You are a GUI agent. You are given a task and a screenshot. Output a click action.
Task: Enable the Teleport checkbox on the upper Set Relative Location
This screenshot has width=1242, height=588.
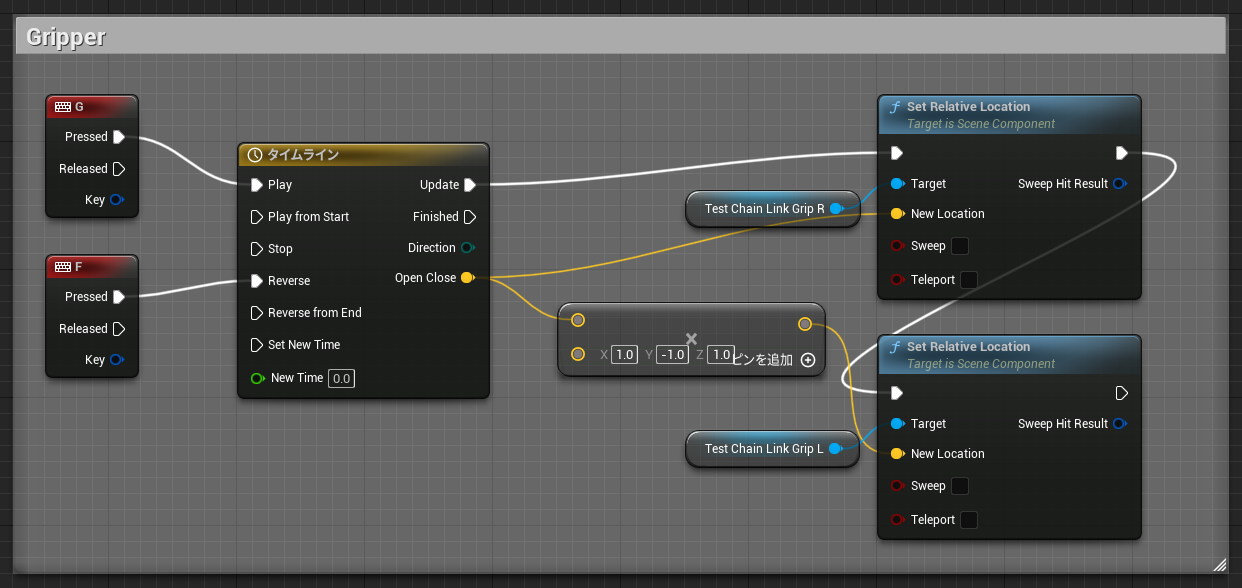[966, 279]
